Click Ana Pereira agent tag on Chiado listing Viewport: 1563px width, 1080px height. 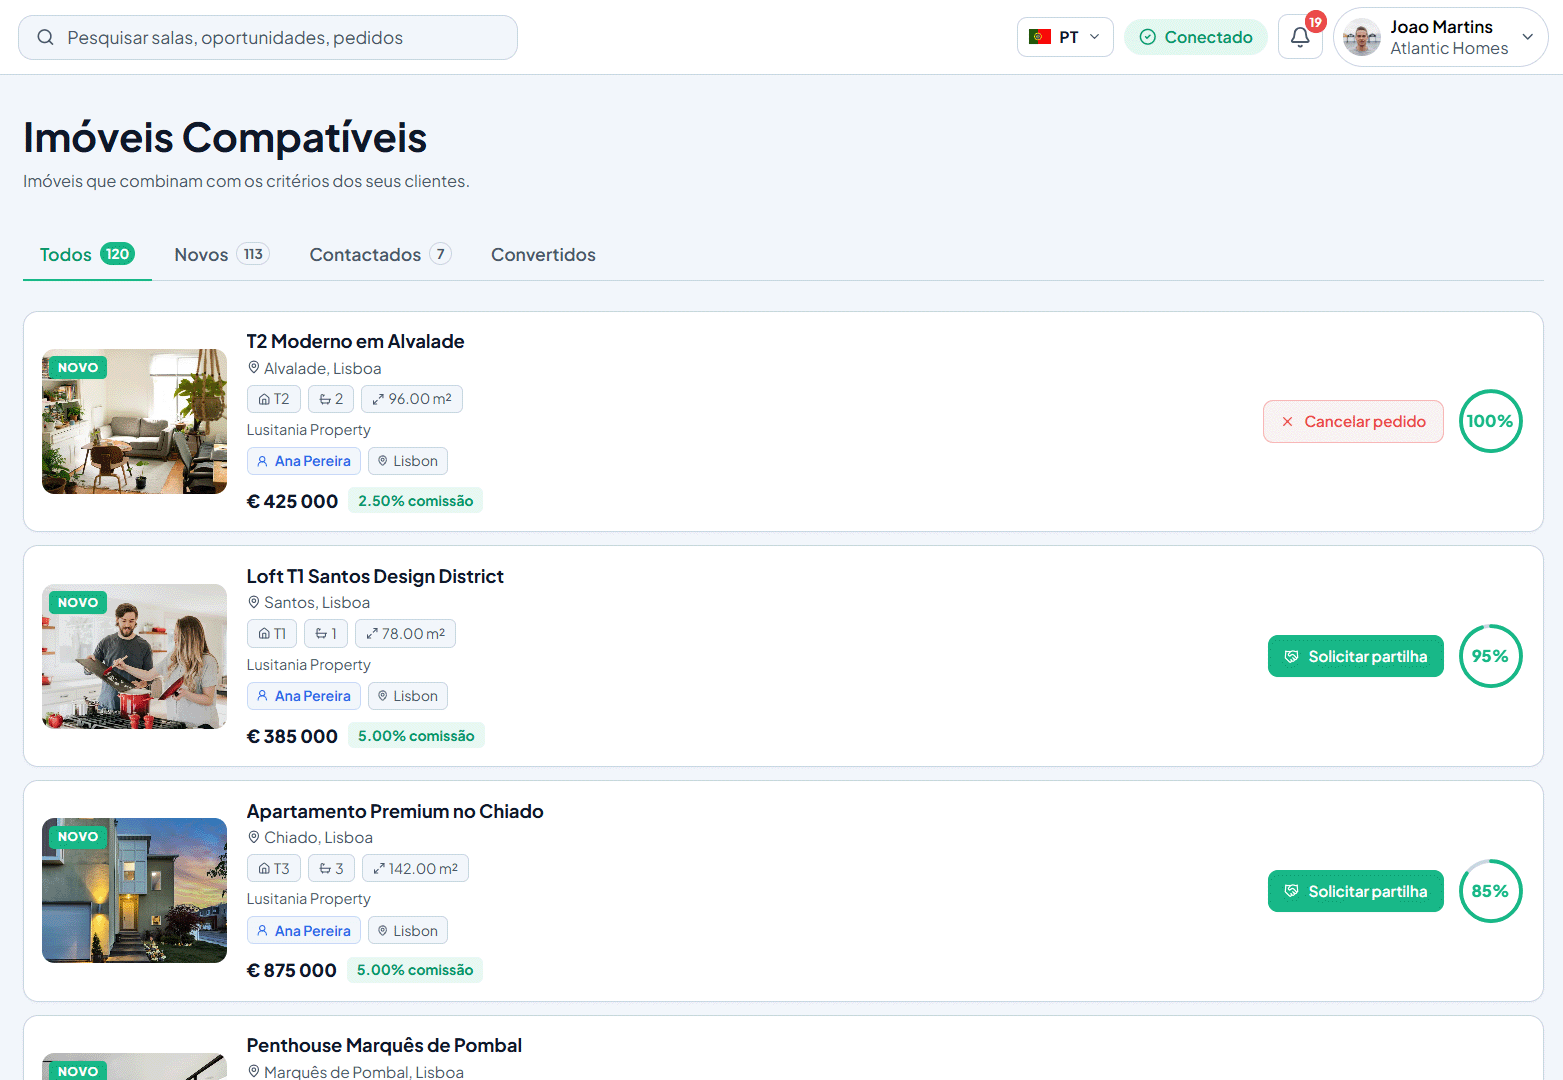point(304,931)
